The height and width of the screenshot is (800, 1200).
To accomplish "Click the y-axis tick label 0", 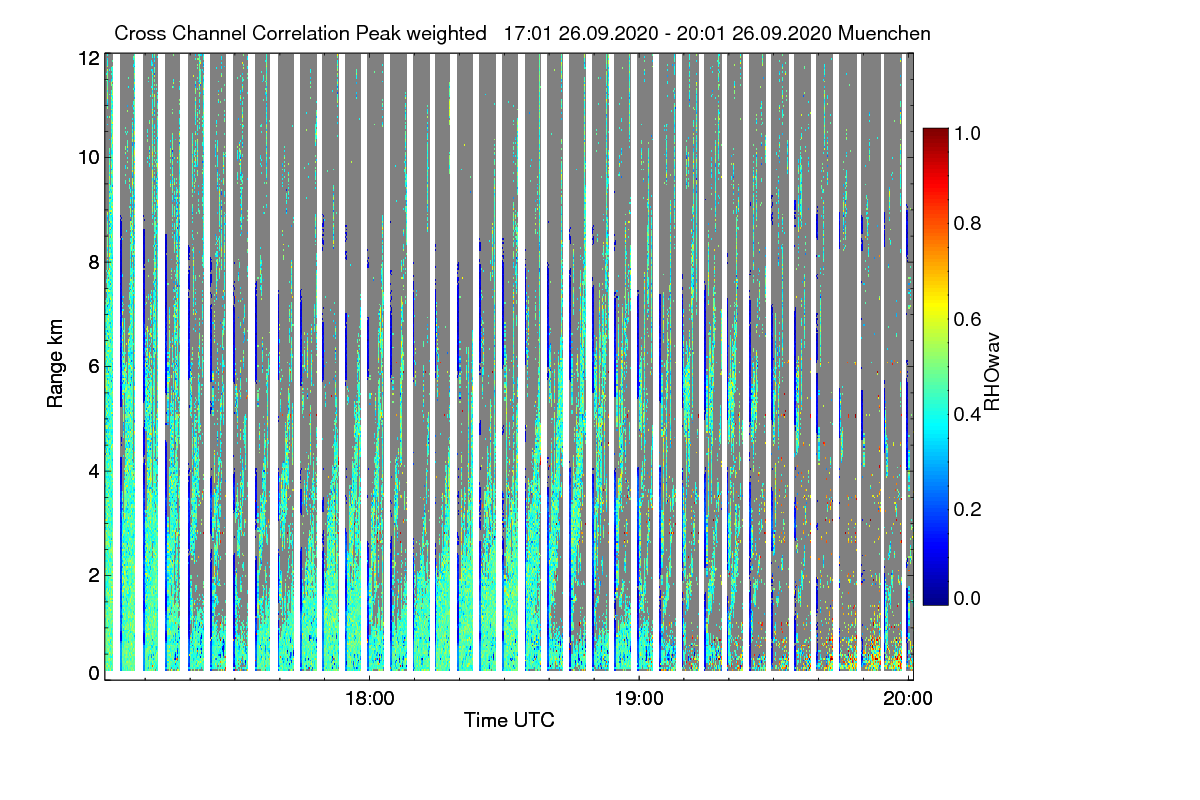I will coord(93,674).
